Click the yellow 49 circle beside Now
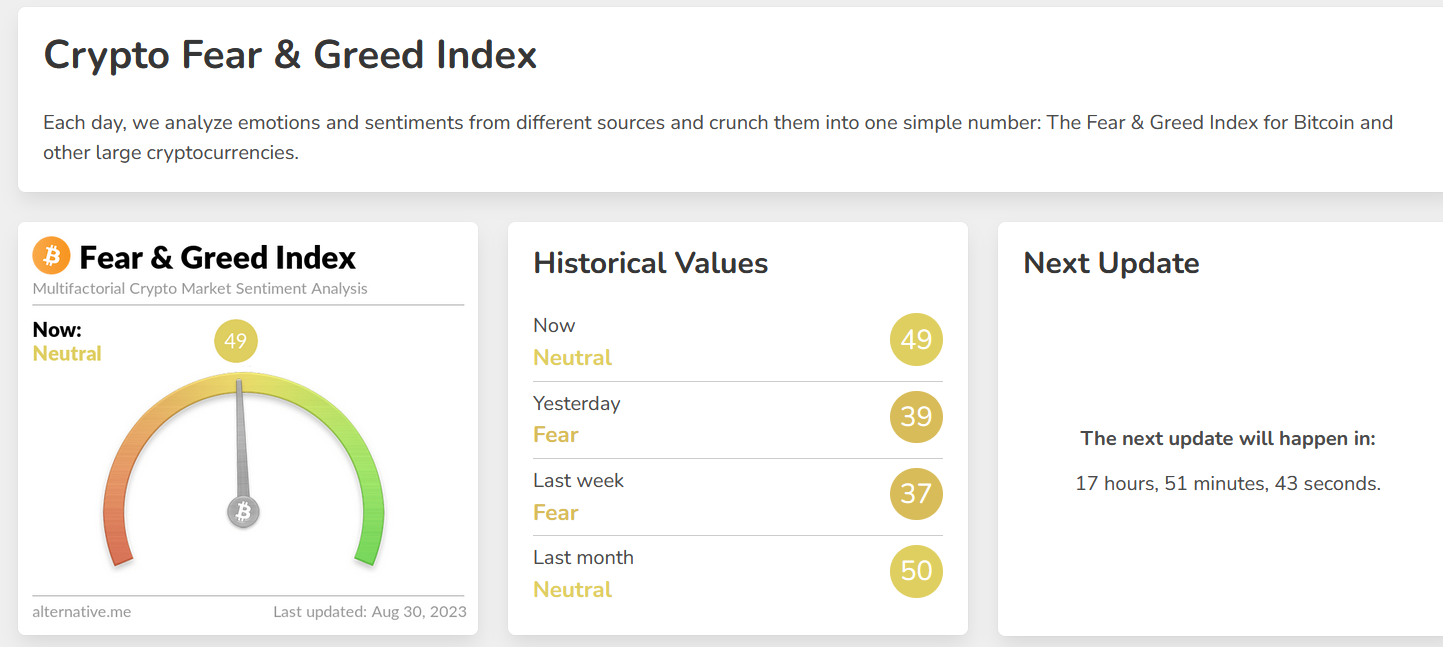1443x647 pixels. [916, 340]
